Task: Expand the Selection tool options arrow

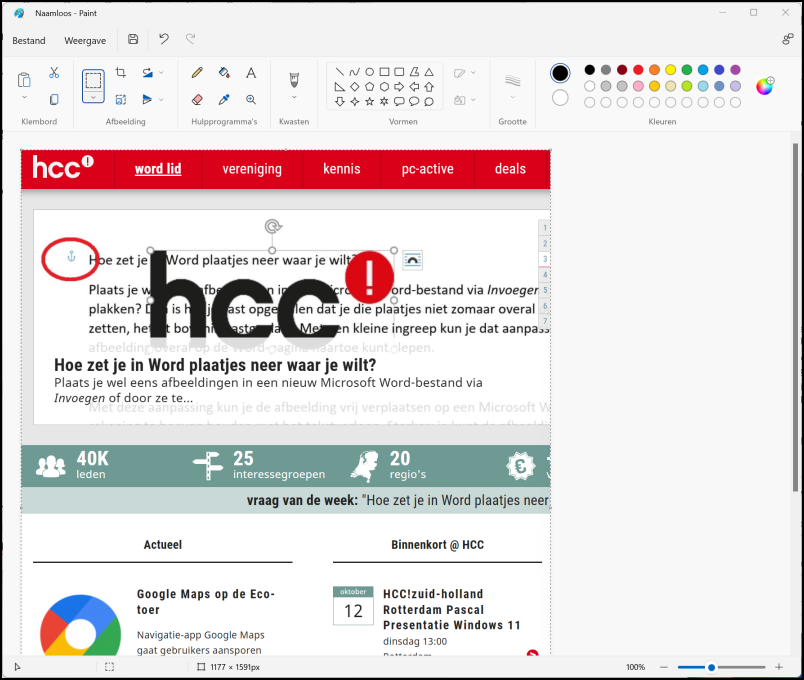Action: point(93,97)
